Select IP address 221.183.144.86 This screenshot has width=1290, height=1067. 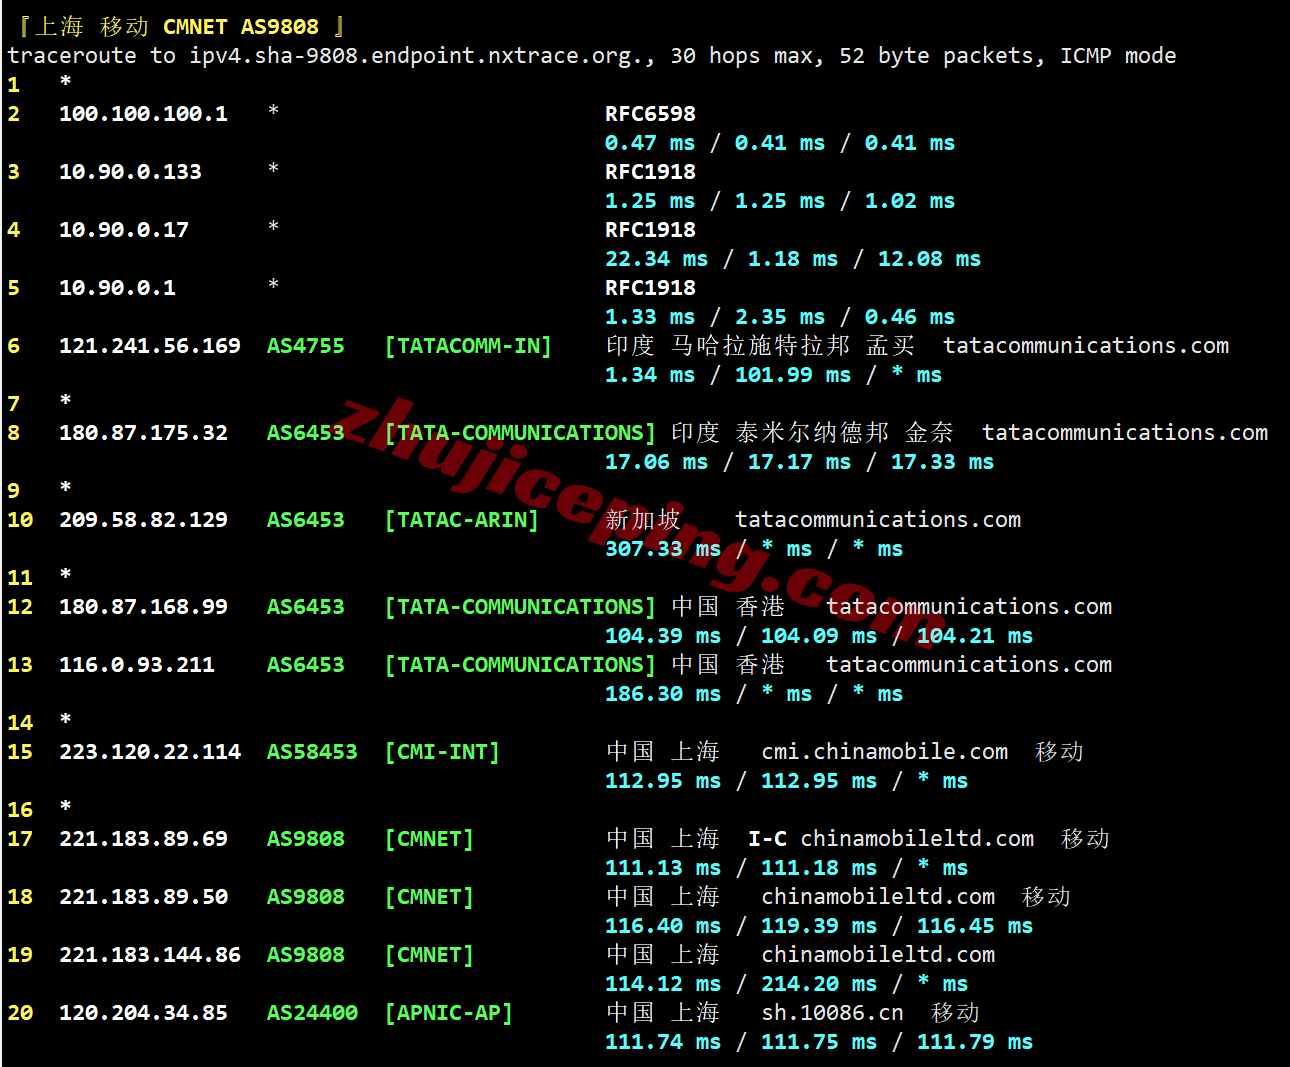[x=150, y=955]
